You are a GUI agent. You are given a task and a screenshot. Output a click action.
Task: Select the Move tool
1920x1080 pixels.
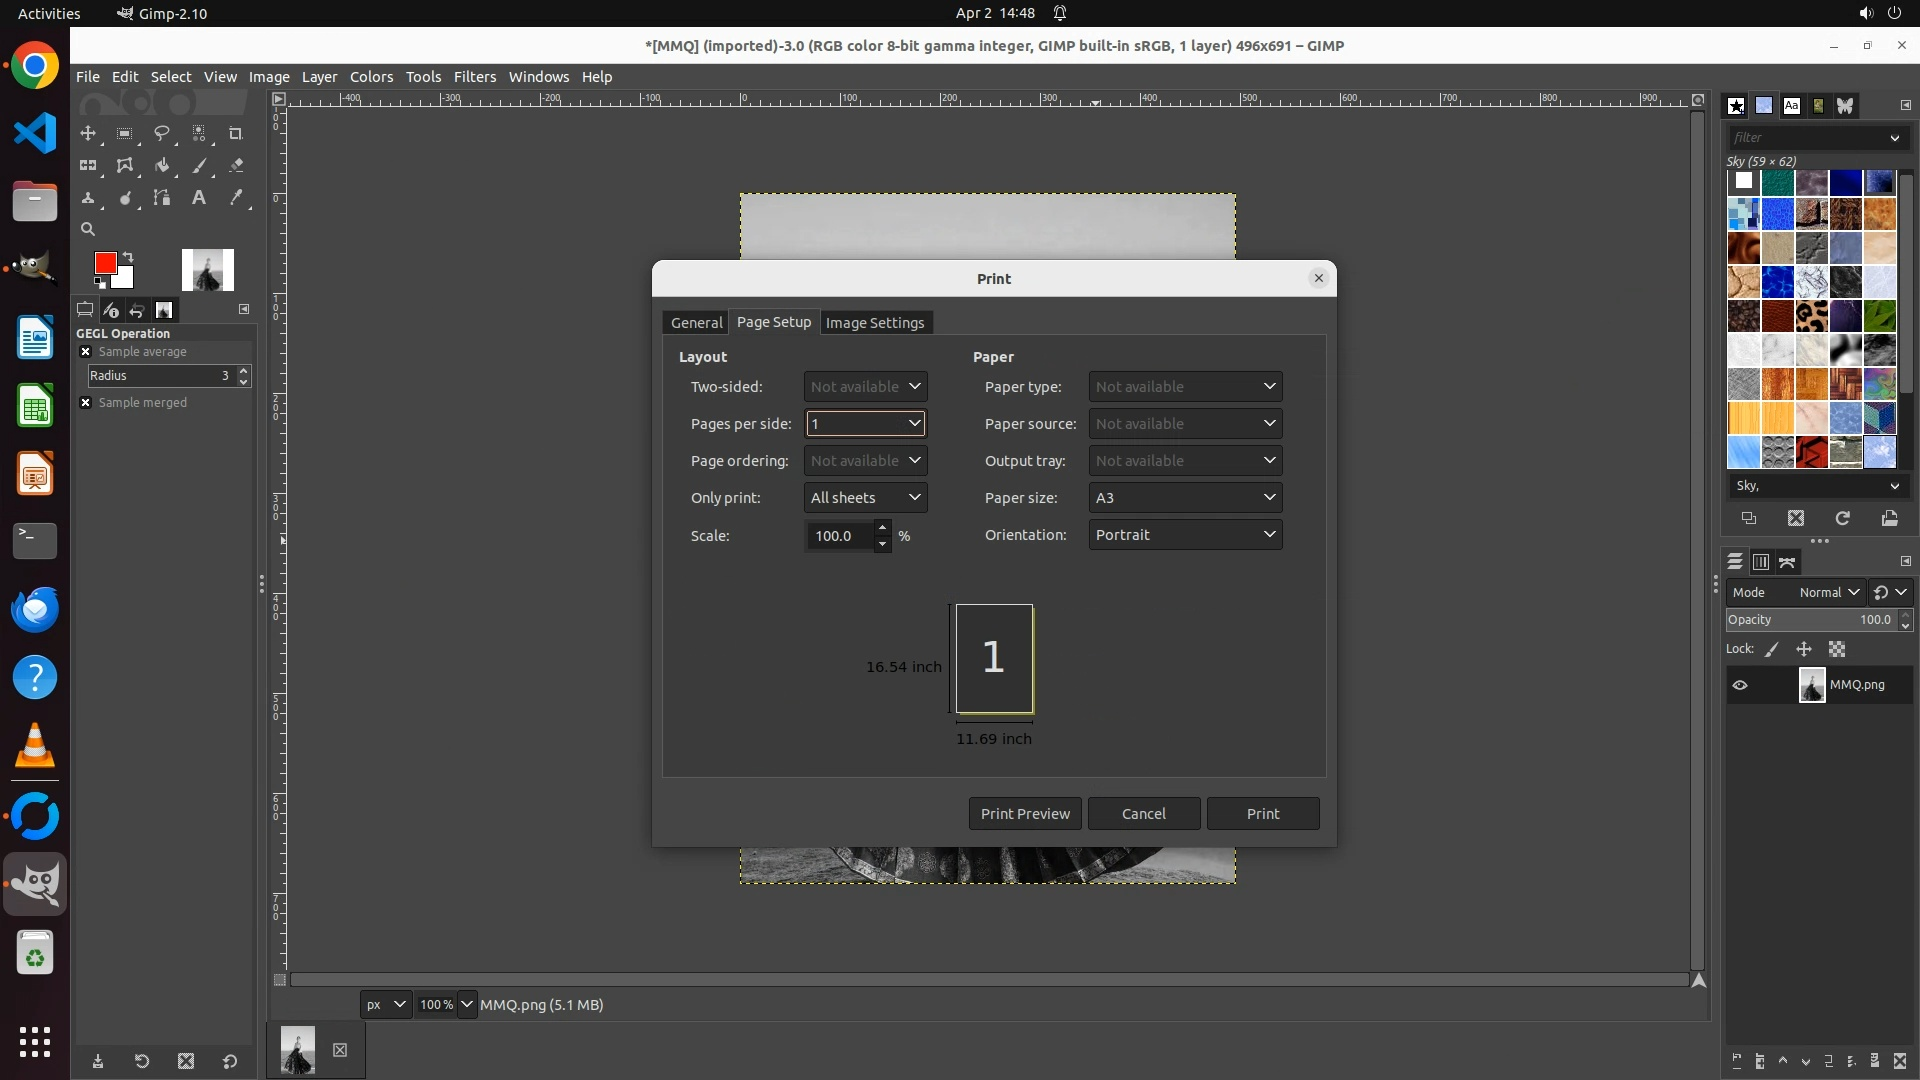point(88,133)
